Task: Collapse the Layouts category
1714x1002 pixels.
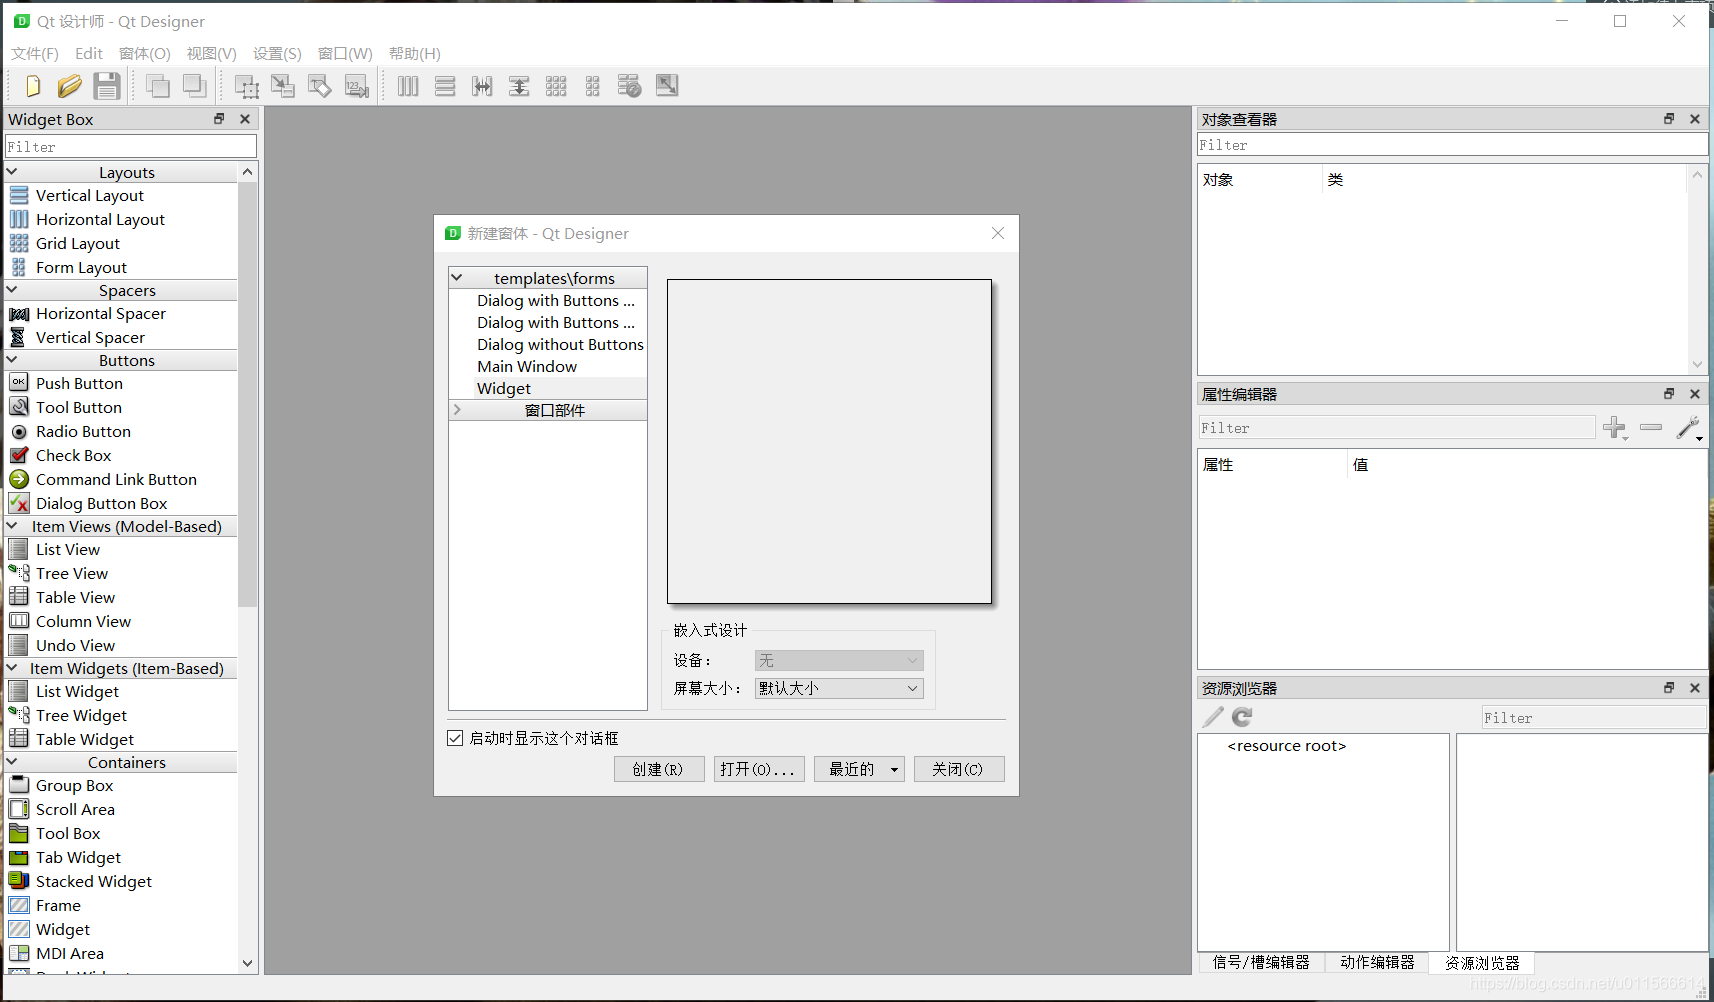Action: [12, 172]
